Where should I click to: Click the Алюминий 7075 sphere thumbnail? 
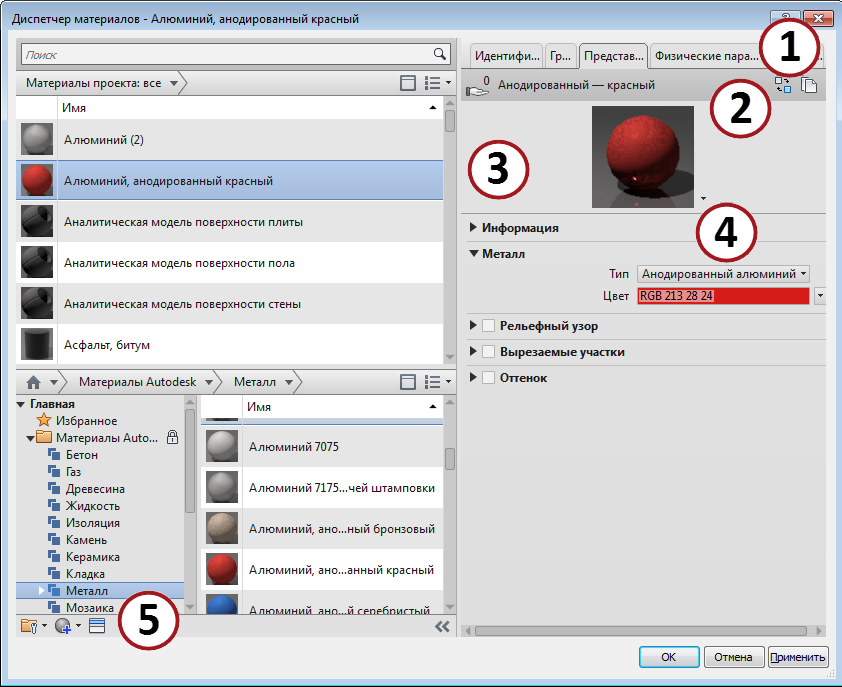point(222,446)
